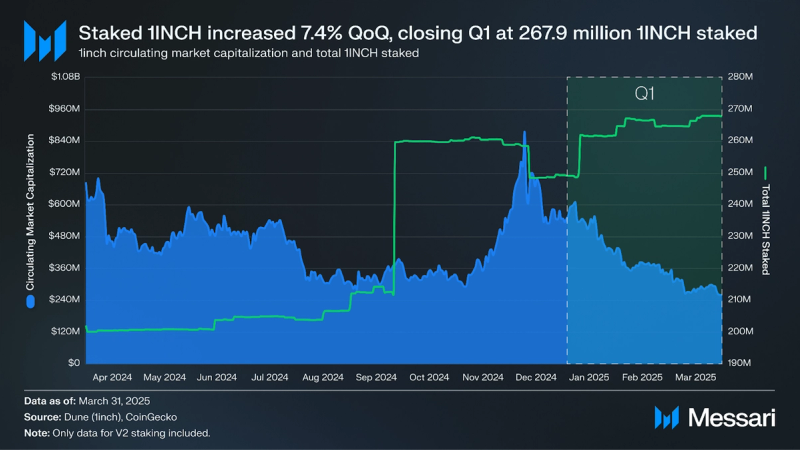Viewport: 800px width, 450px height.
Task: Click the 280M right axis value
Action: click(x=740, y=77)
